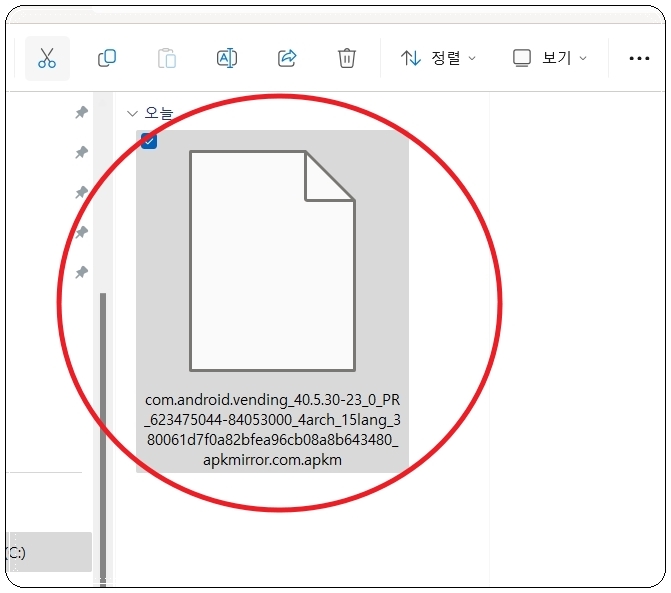Image resolution: width=671 pixels, height=593 pixels.
Task: Share the selected file
Action: 287,58
